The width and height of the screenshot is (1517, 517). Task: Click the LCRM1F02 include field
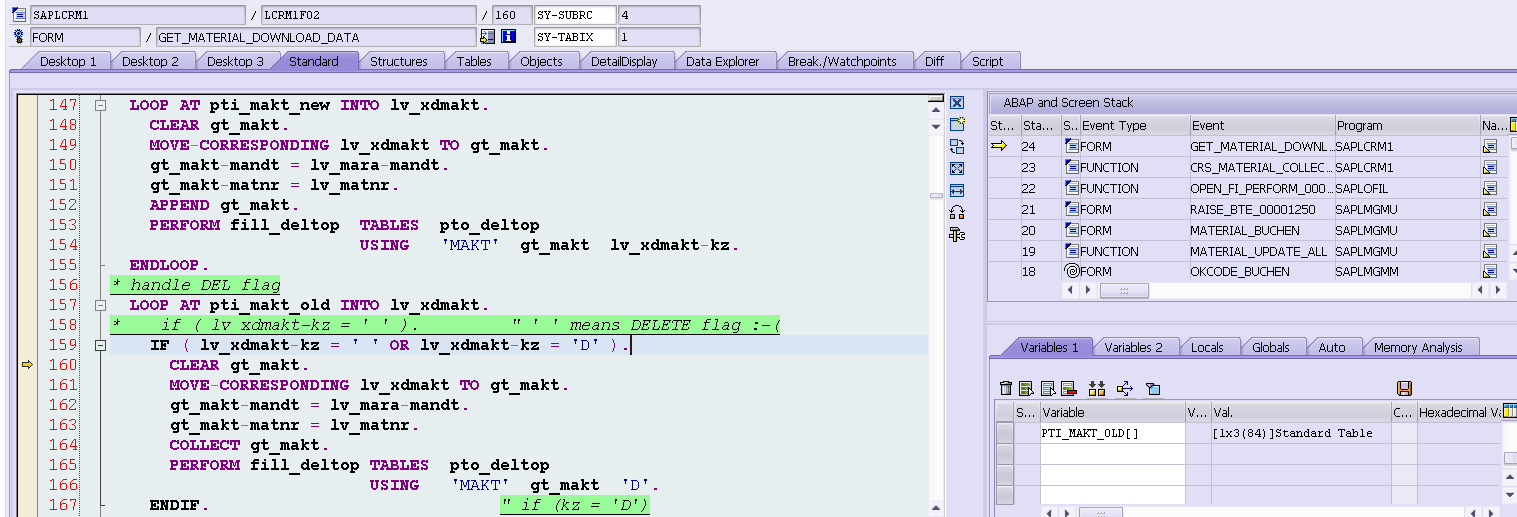point(368,15)
